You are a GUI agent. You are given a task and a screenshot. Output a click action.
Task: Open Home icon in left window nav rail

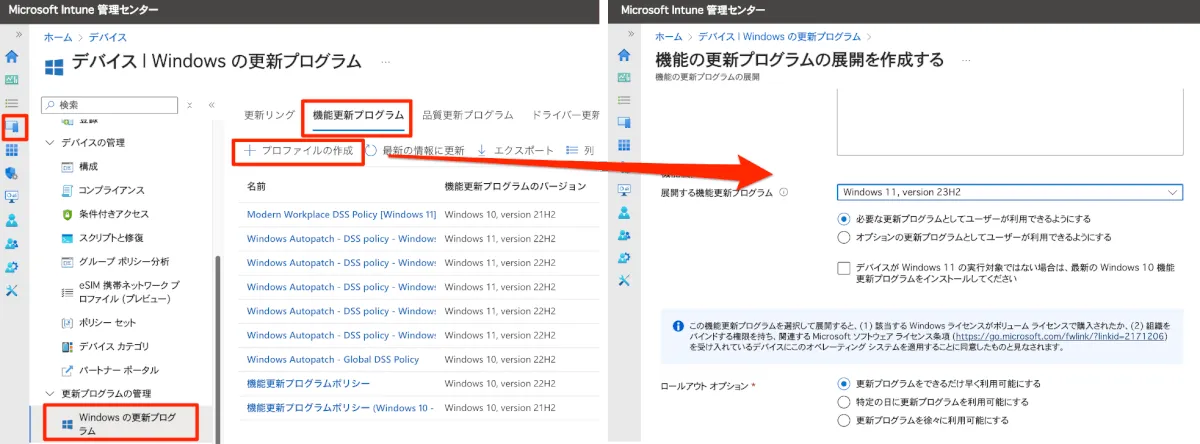point(12,56)
